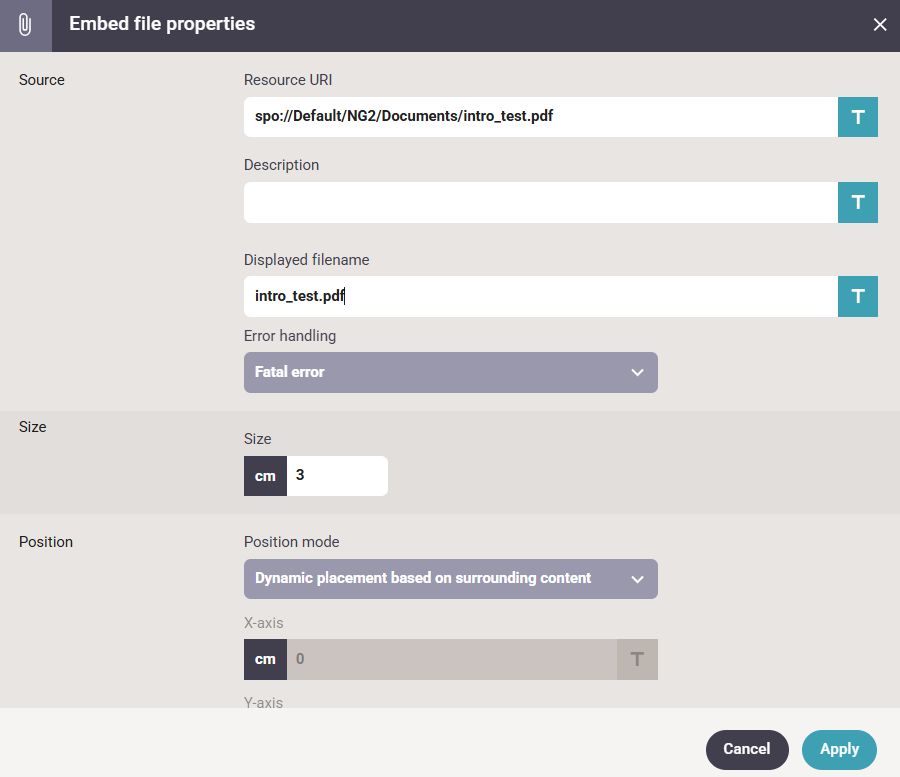Image resolution: width=900 pixels, height=777 pixels.
Task: Click the cm unit label for Size
Action: [265, 476]
